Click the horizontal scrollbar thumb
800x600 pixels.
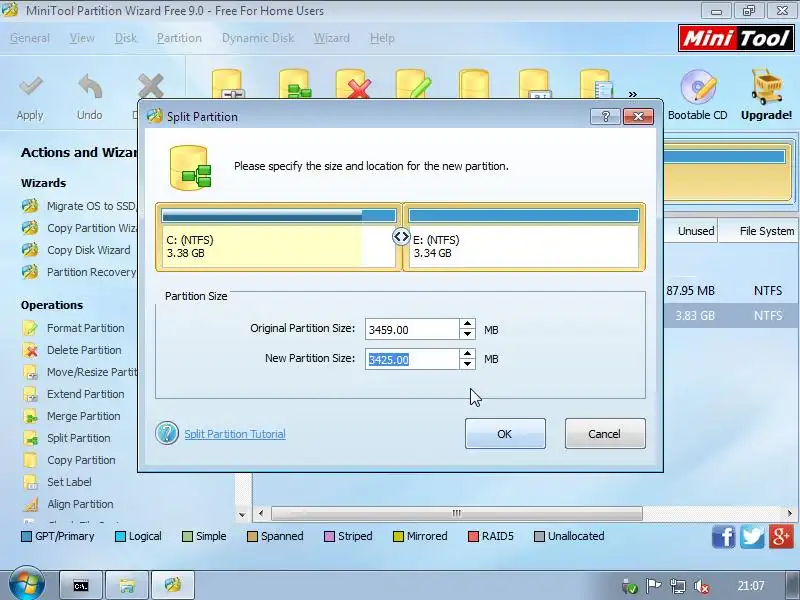(457, 513)
